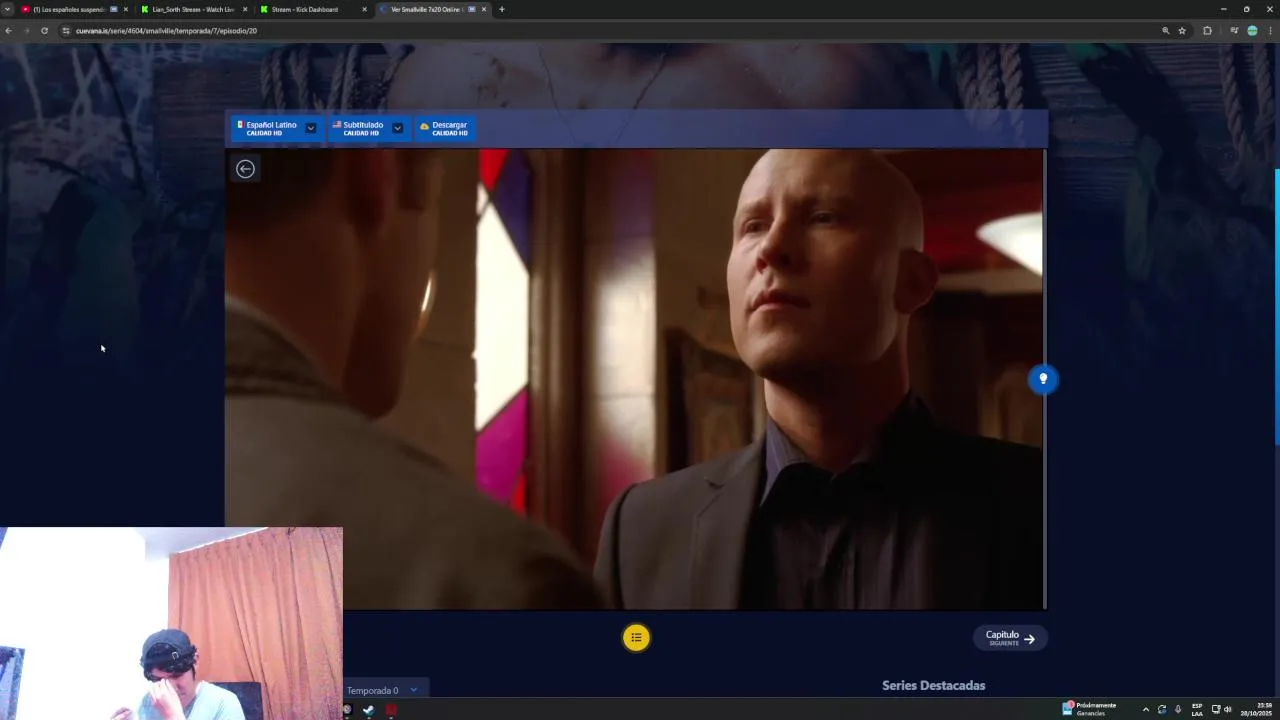This screenshot has height=720, width=1280.
Task: Click the Series Destacadas heading
Action: [x=933, y=685]
